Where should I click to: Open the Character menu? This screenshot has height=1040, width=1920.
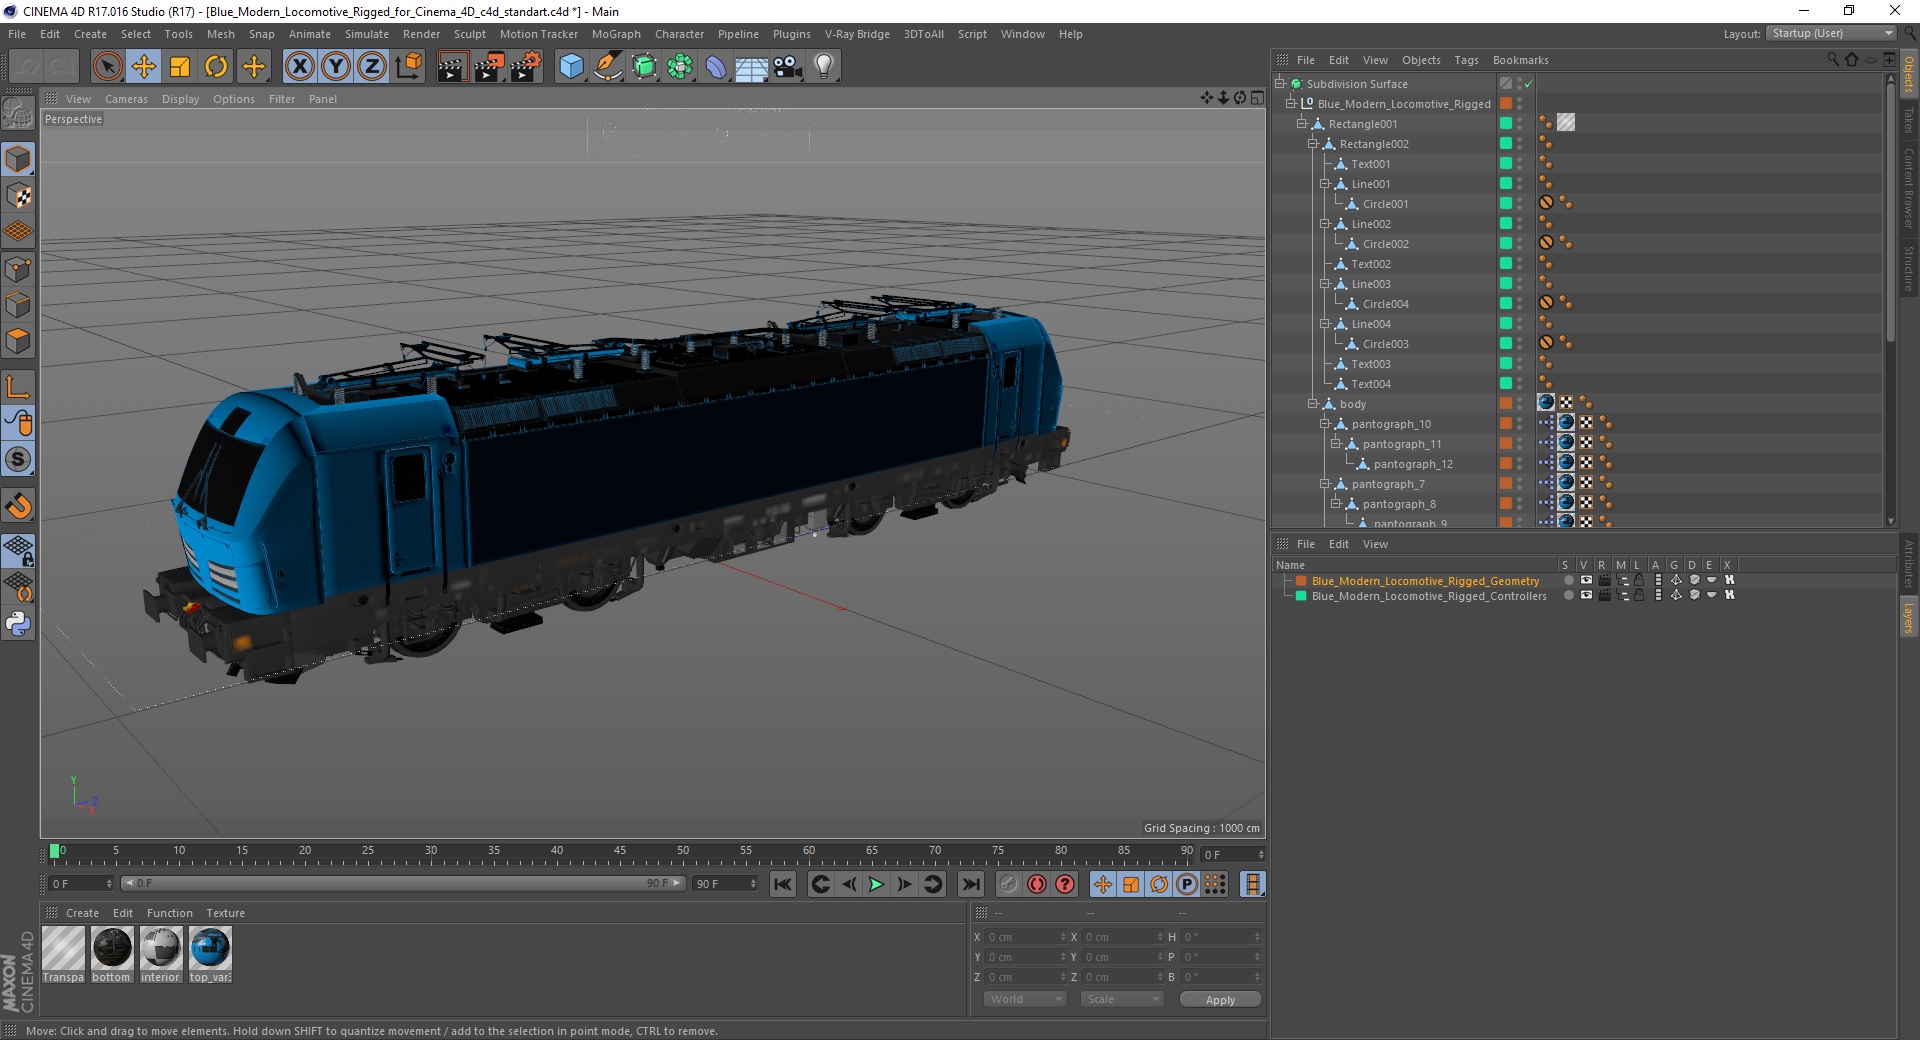[x=680, y=34]
